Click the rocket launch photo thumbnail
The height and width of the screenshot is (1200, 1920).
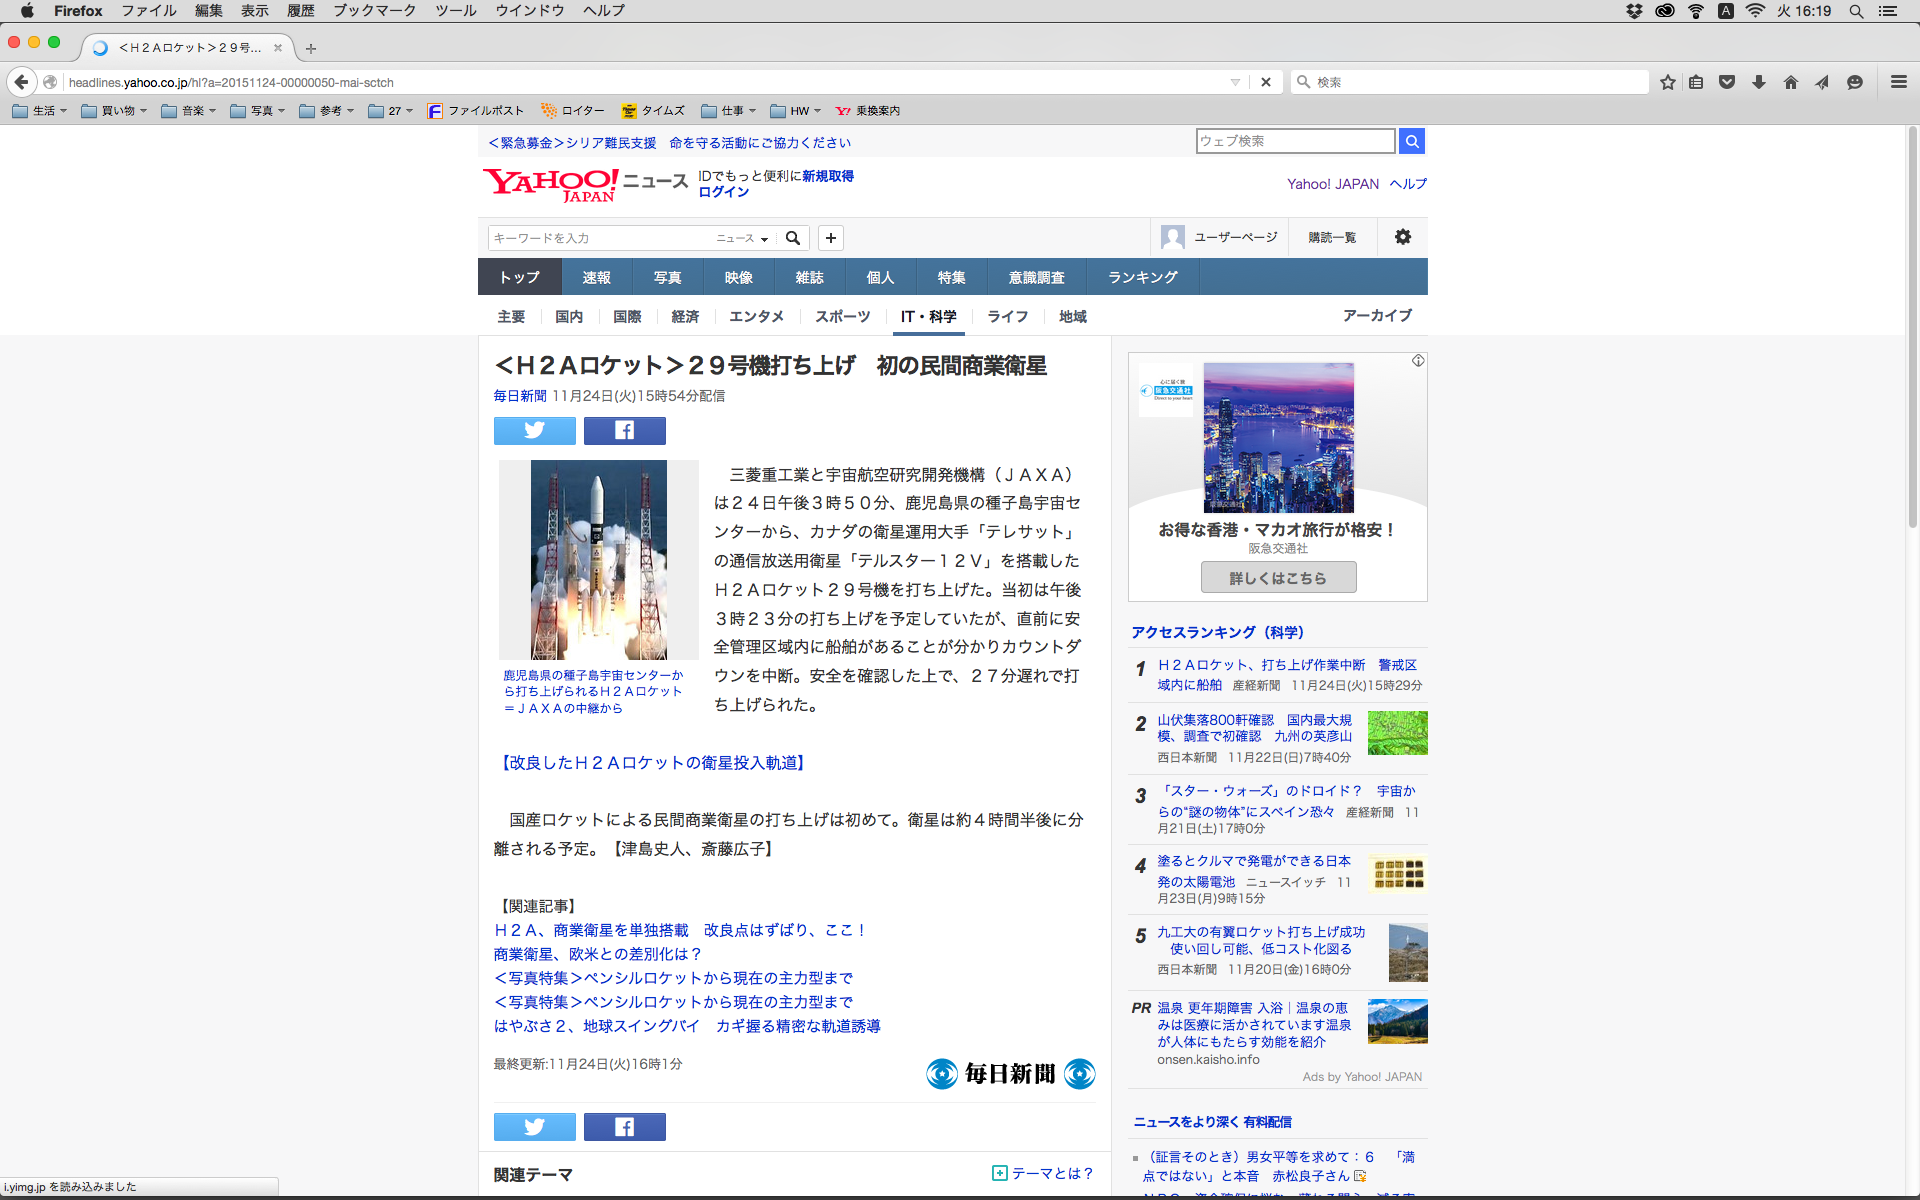click(598, 559)
